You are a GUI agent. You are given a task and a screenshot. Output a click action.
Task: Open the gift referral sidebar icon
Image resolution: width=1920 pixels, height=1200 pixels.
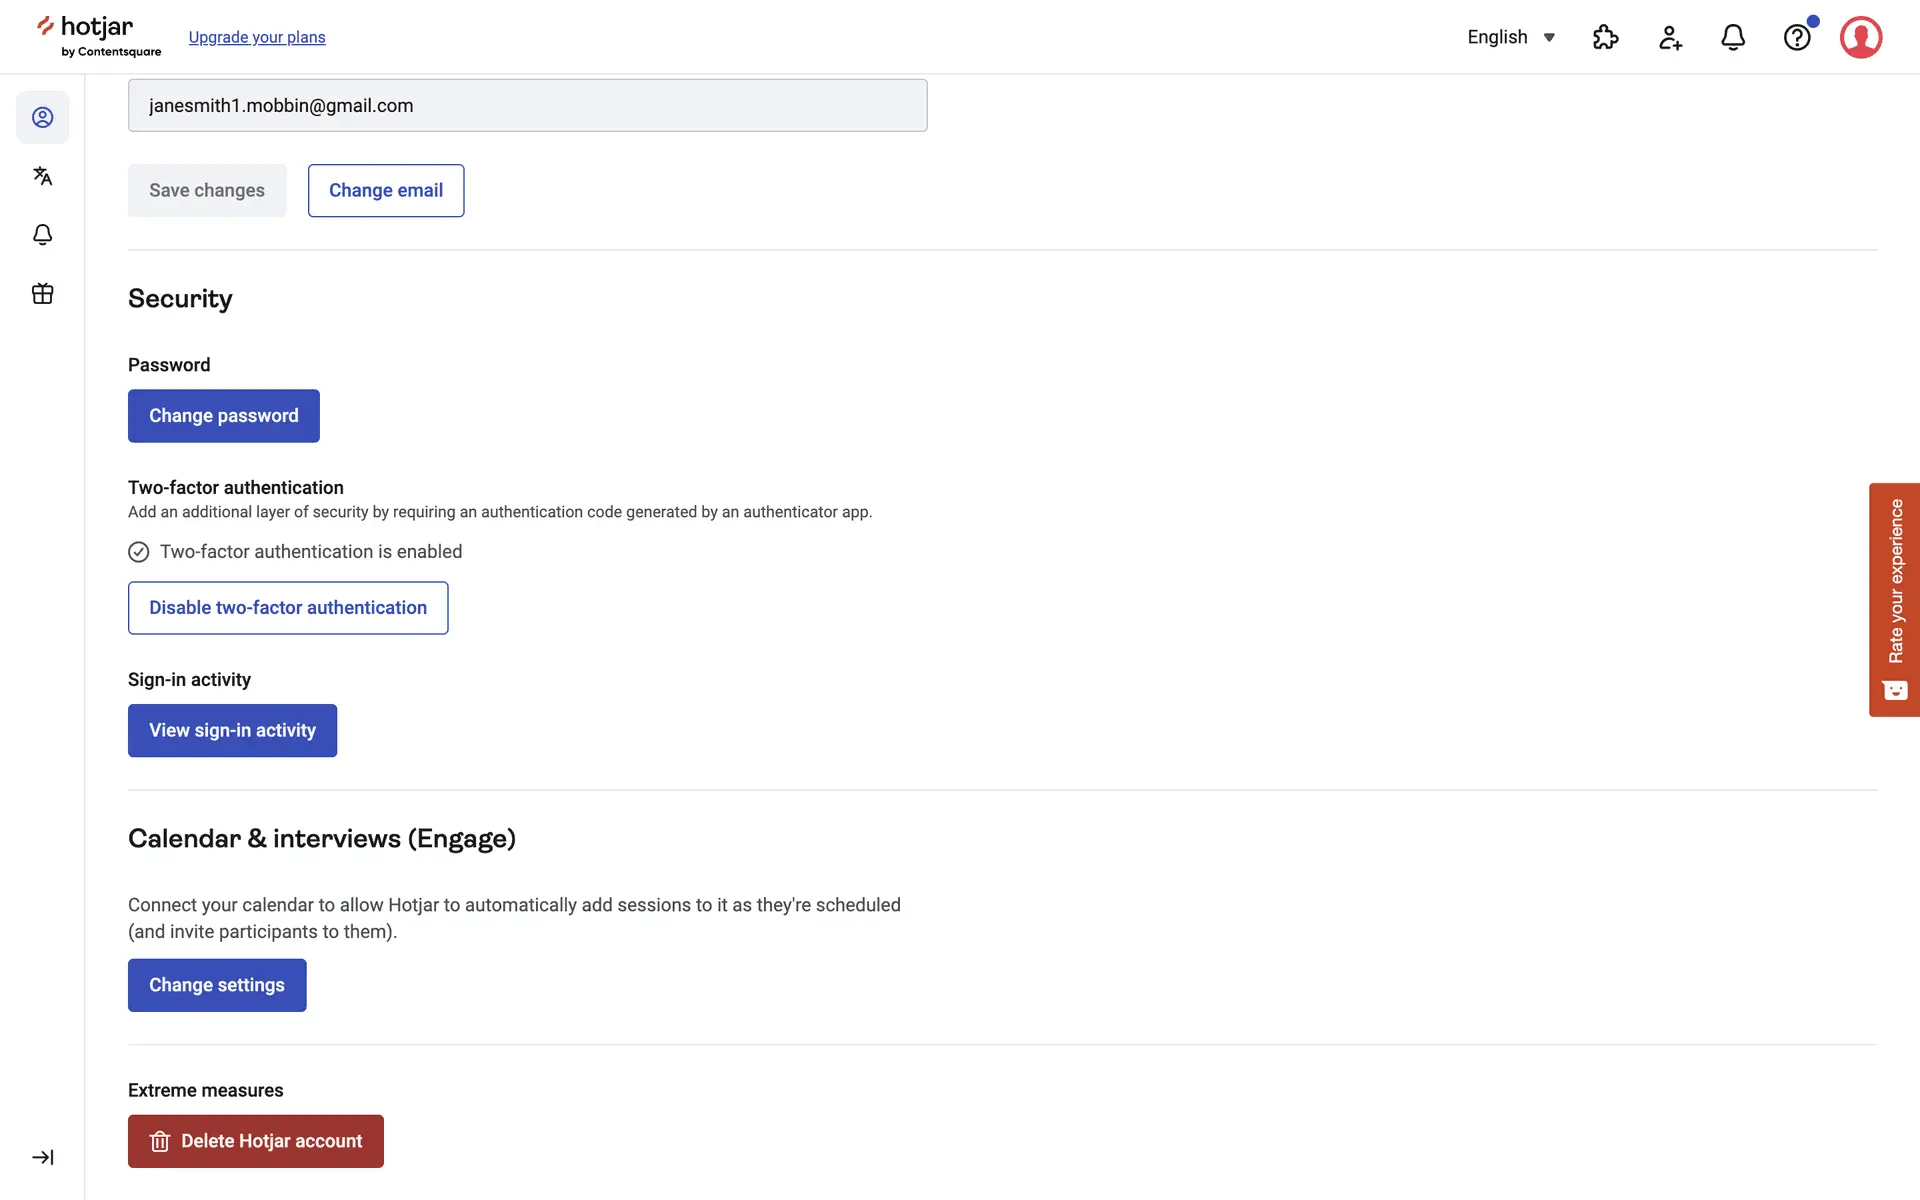[42, 294]
